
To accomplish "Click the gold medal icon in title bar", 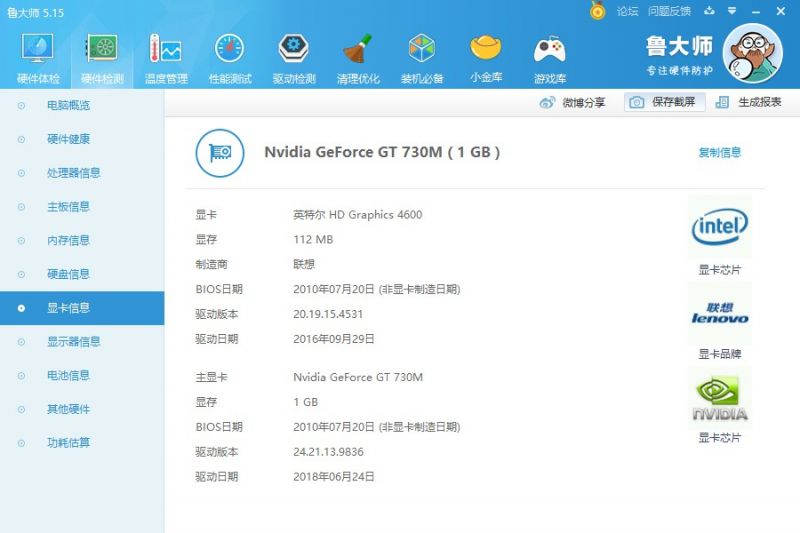I will (x=597, y=11).
